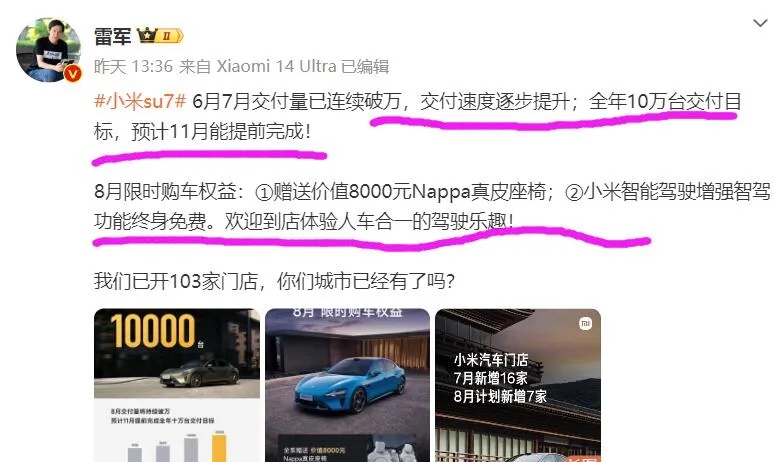Click the crown membership level badge

[x=160, y=36]
